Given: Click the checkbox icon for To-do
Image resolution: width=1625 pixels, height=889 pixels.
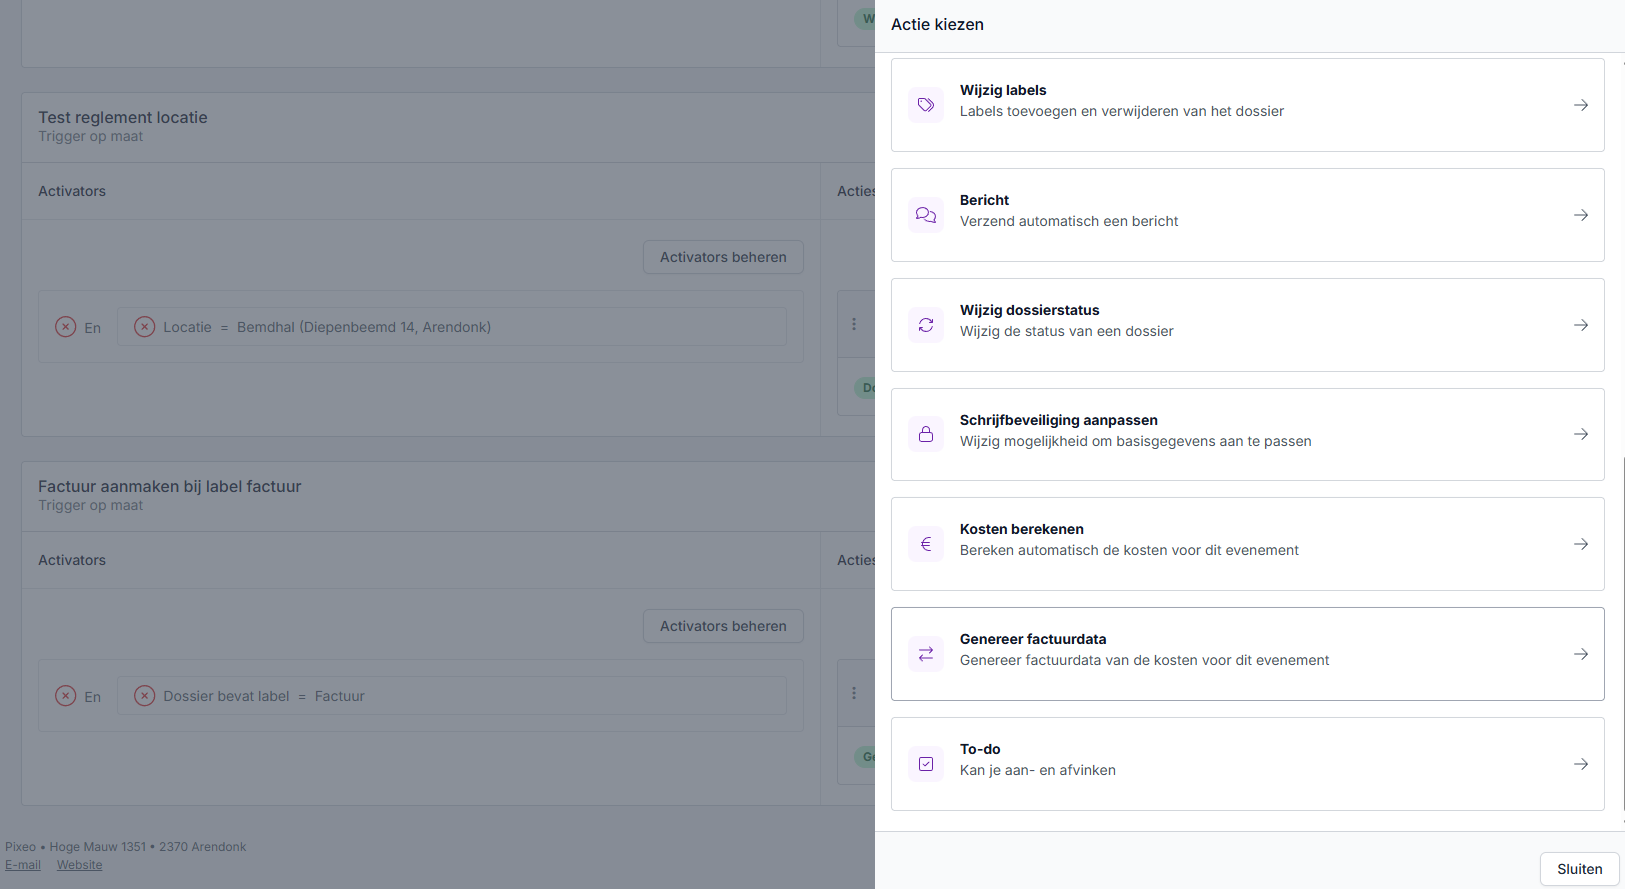Looking at the screenshot, I should click(x=926, y=764).
